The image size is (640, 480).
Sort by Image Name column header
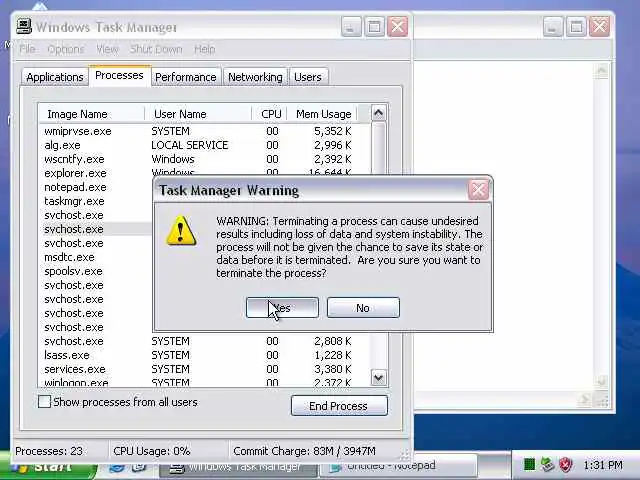pos(91,114)
